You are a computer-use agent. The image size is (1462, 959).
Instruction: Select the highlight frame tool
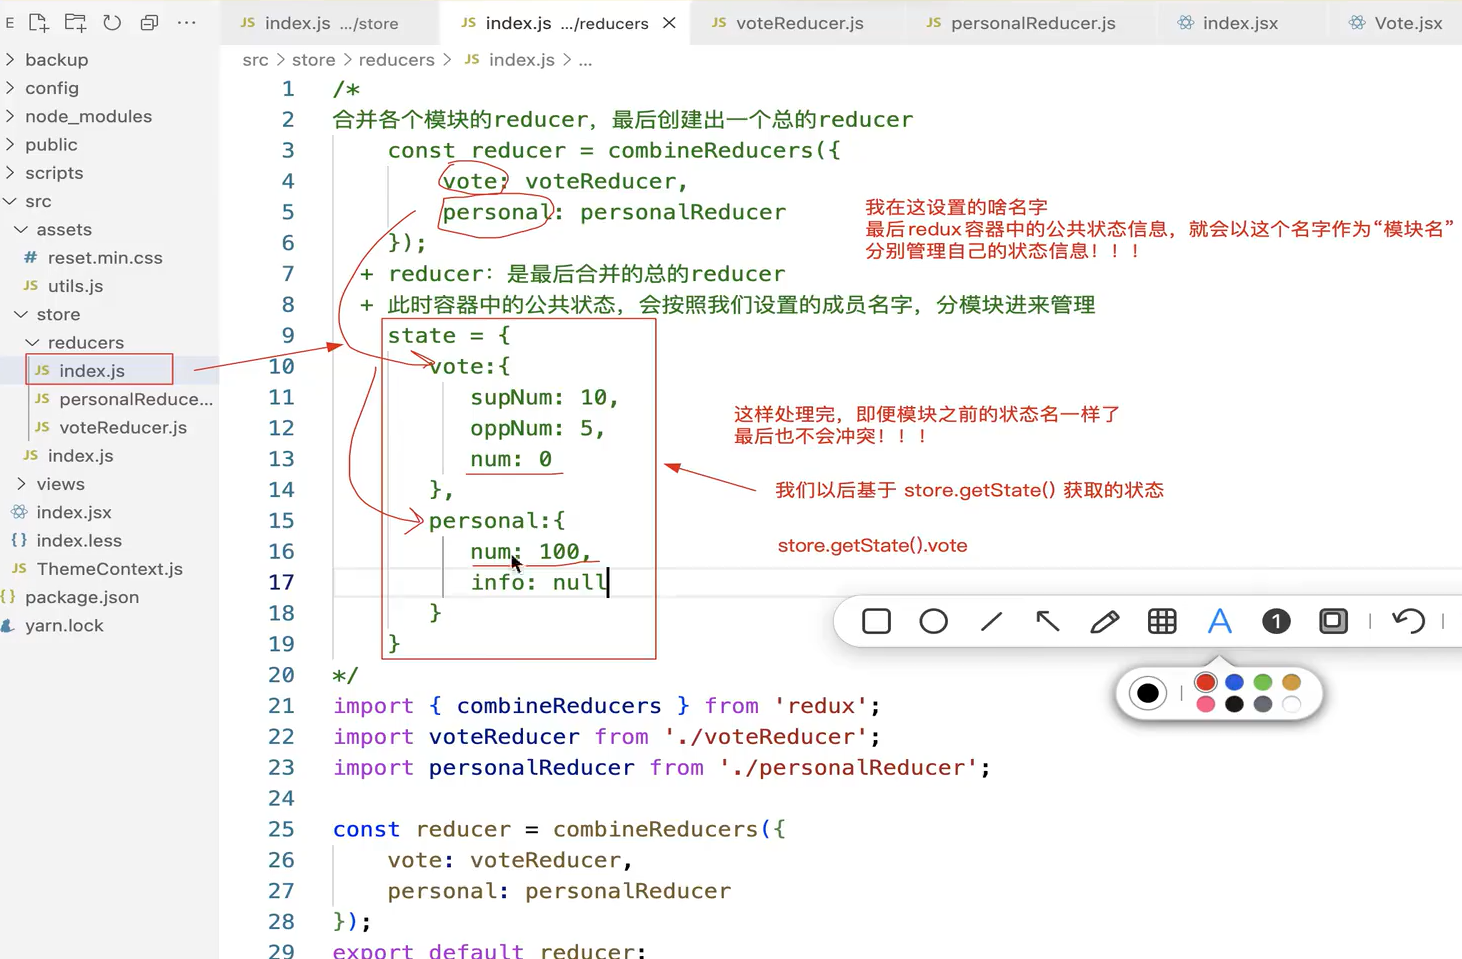click(x=1333, y=621)
